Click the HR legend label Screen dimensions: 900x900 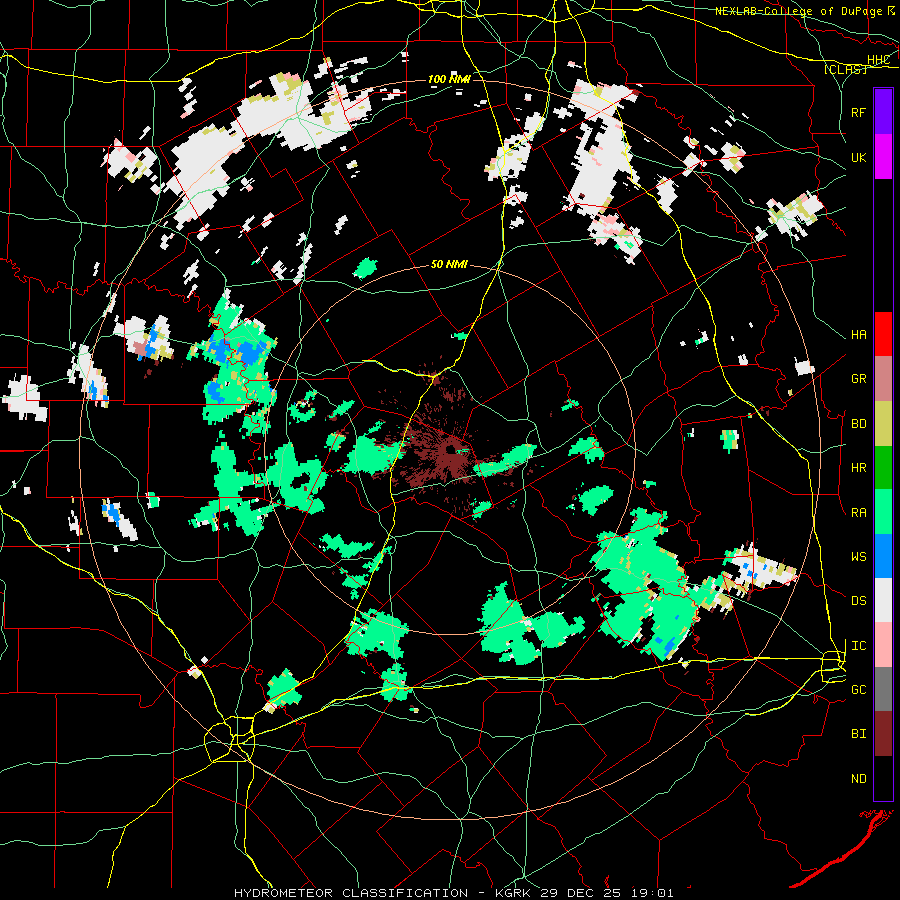[x=858, y=468]
